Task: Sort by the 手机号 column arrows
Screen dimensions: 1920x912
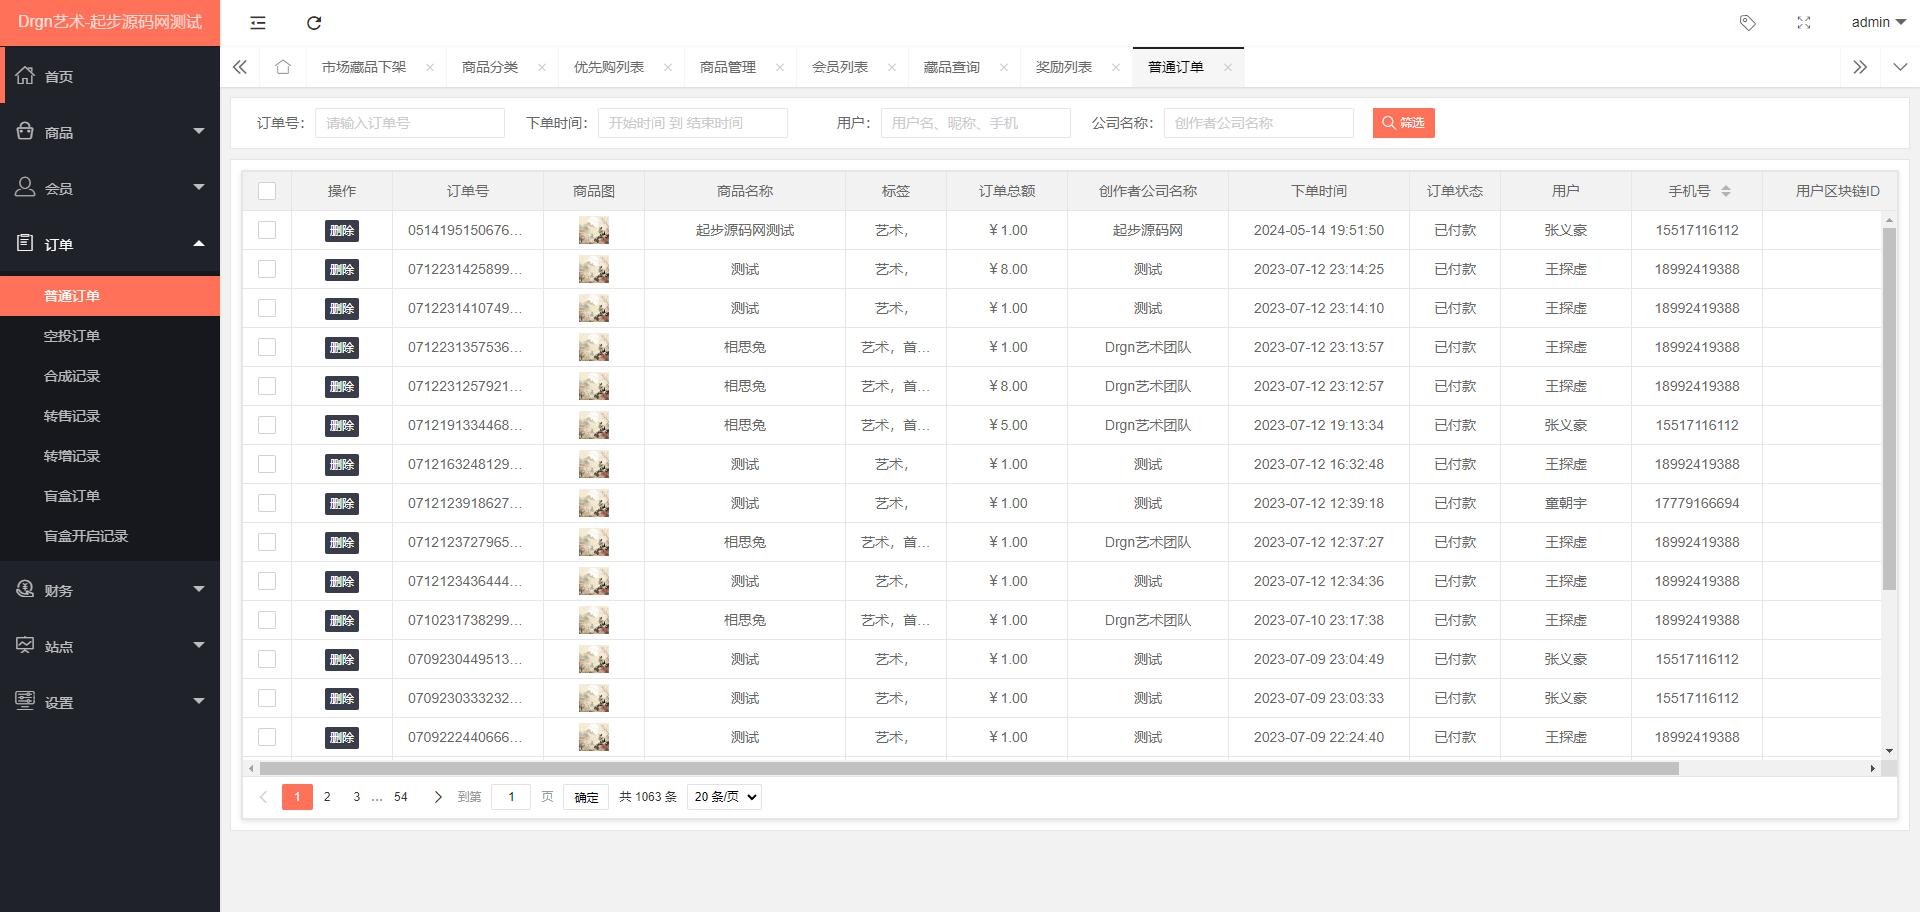Action: click(1726, 191)
